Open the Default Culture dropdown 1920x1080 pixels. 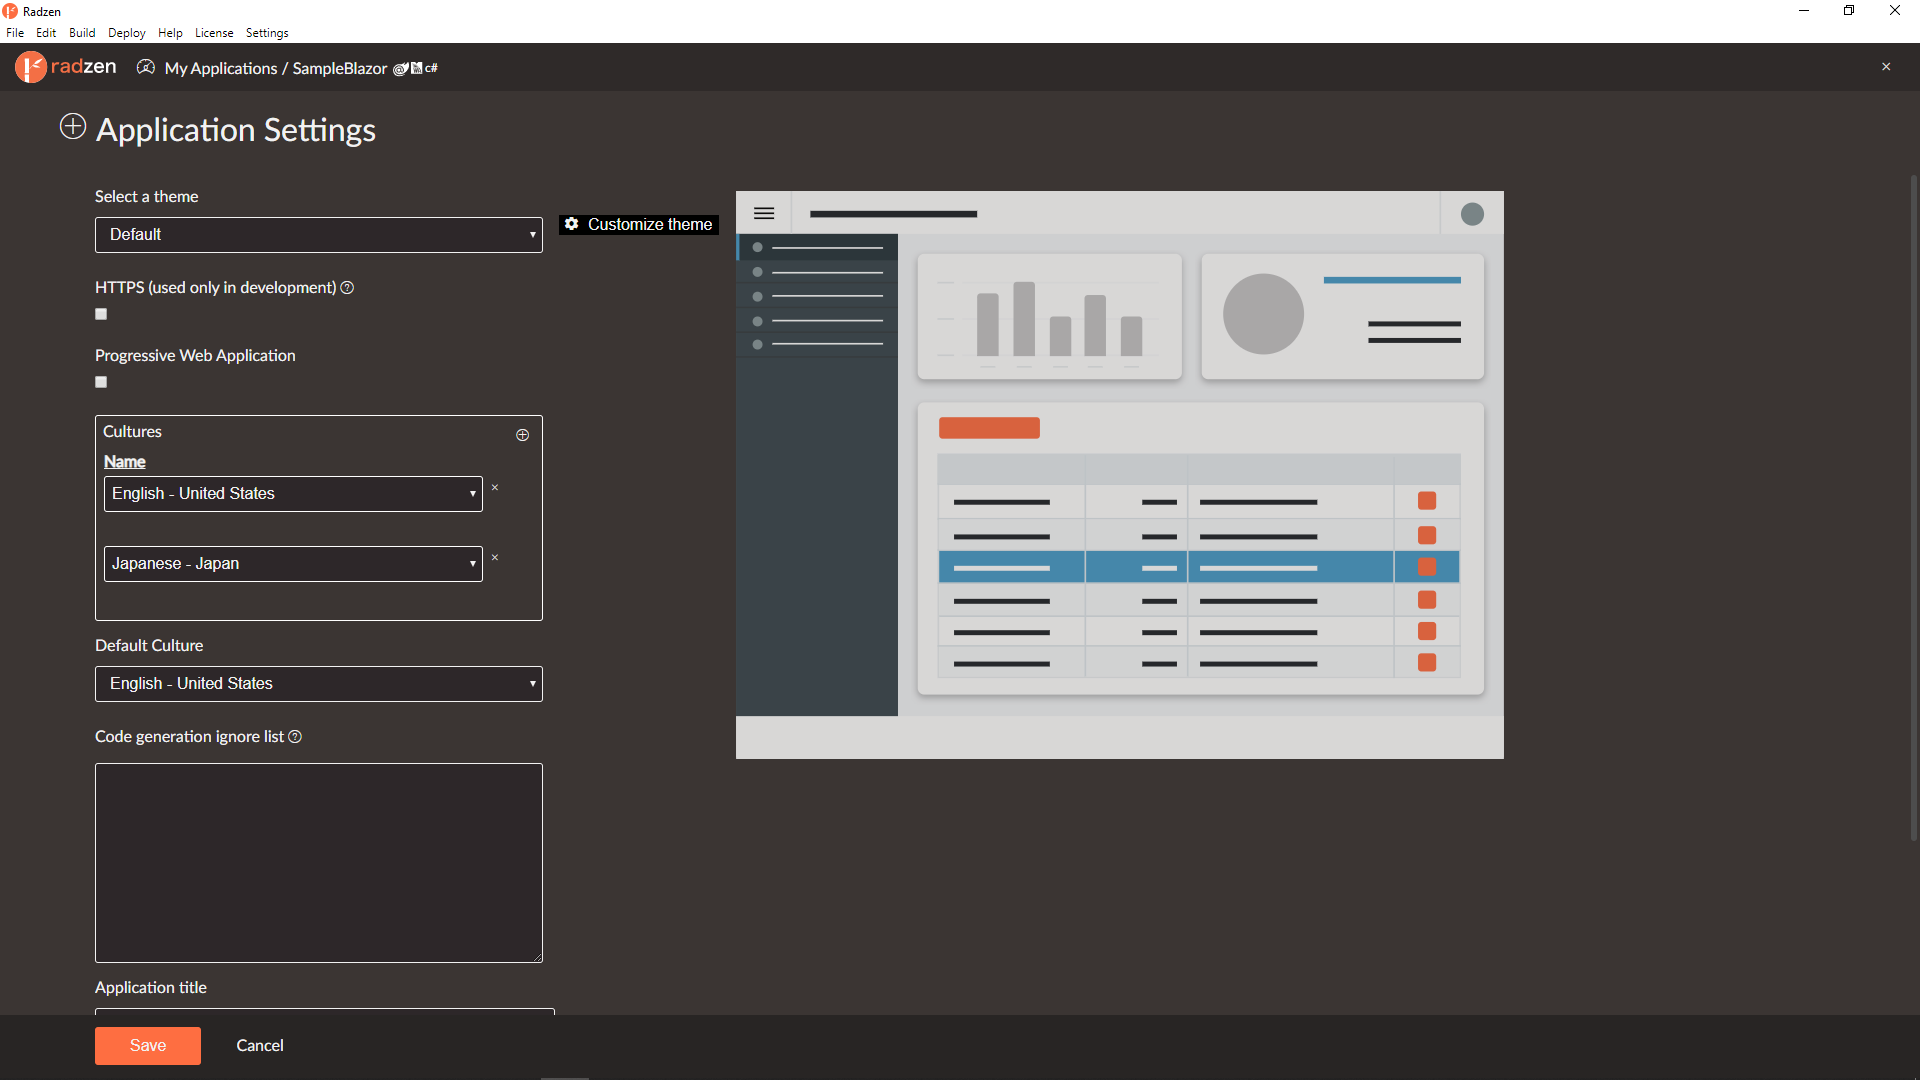click(319, 684)
